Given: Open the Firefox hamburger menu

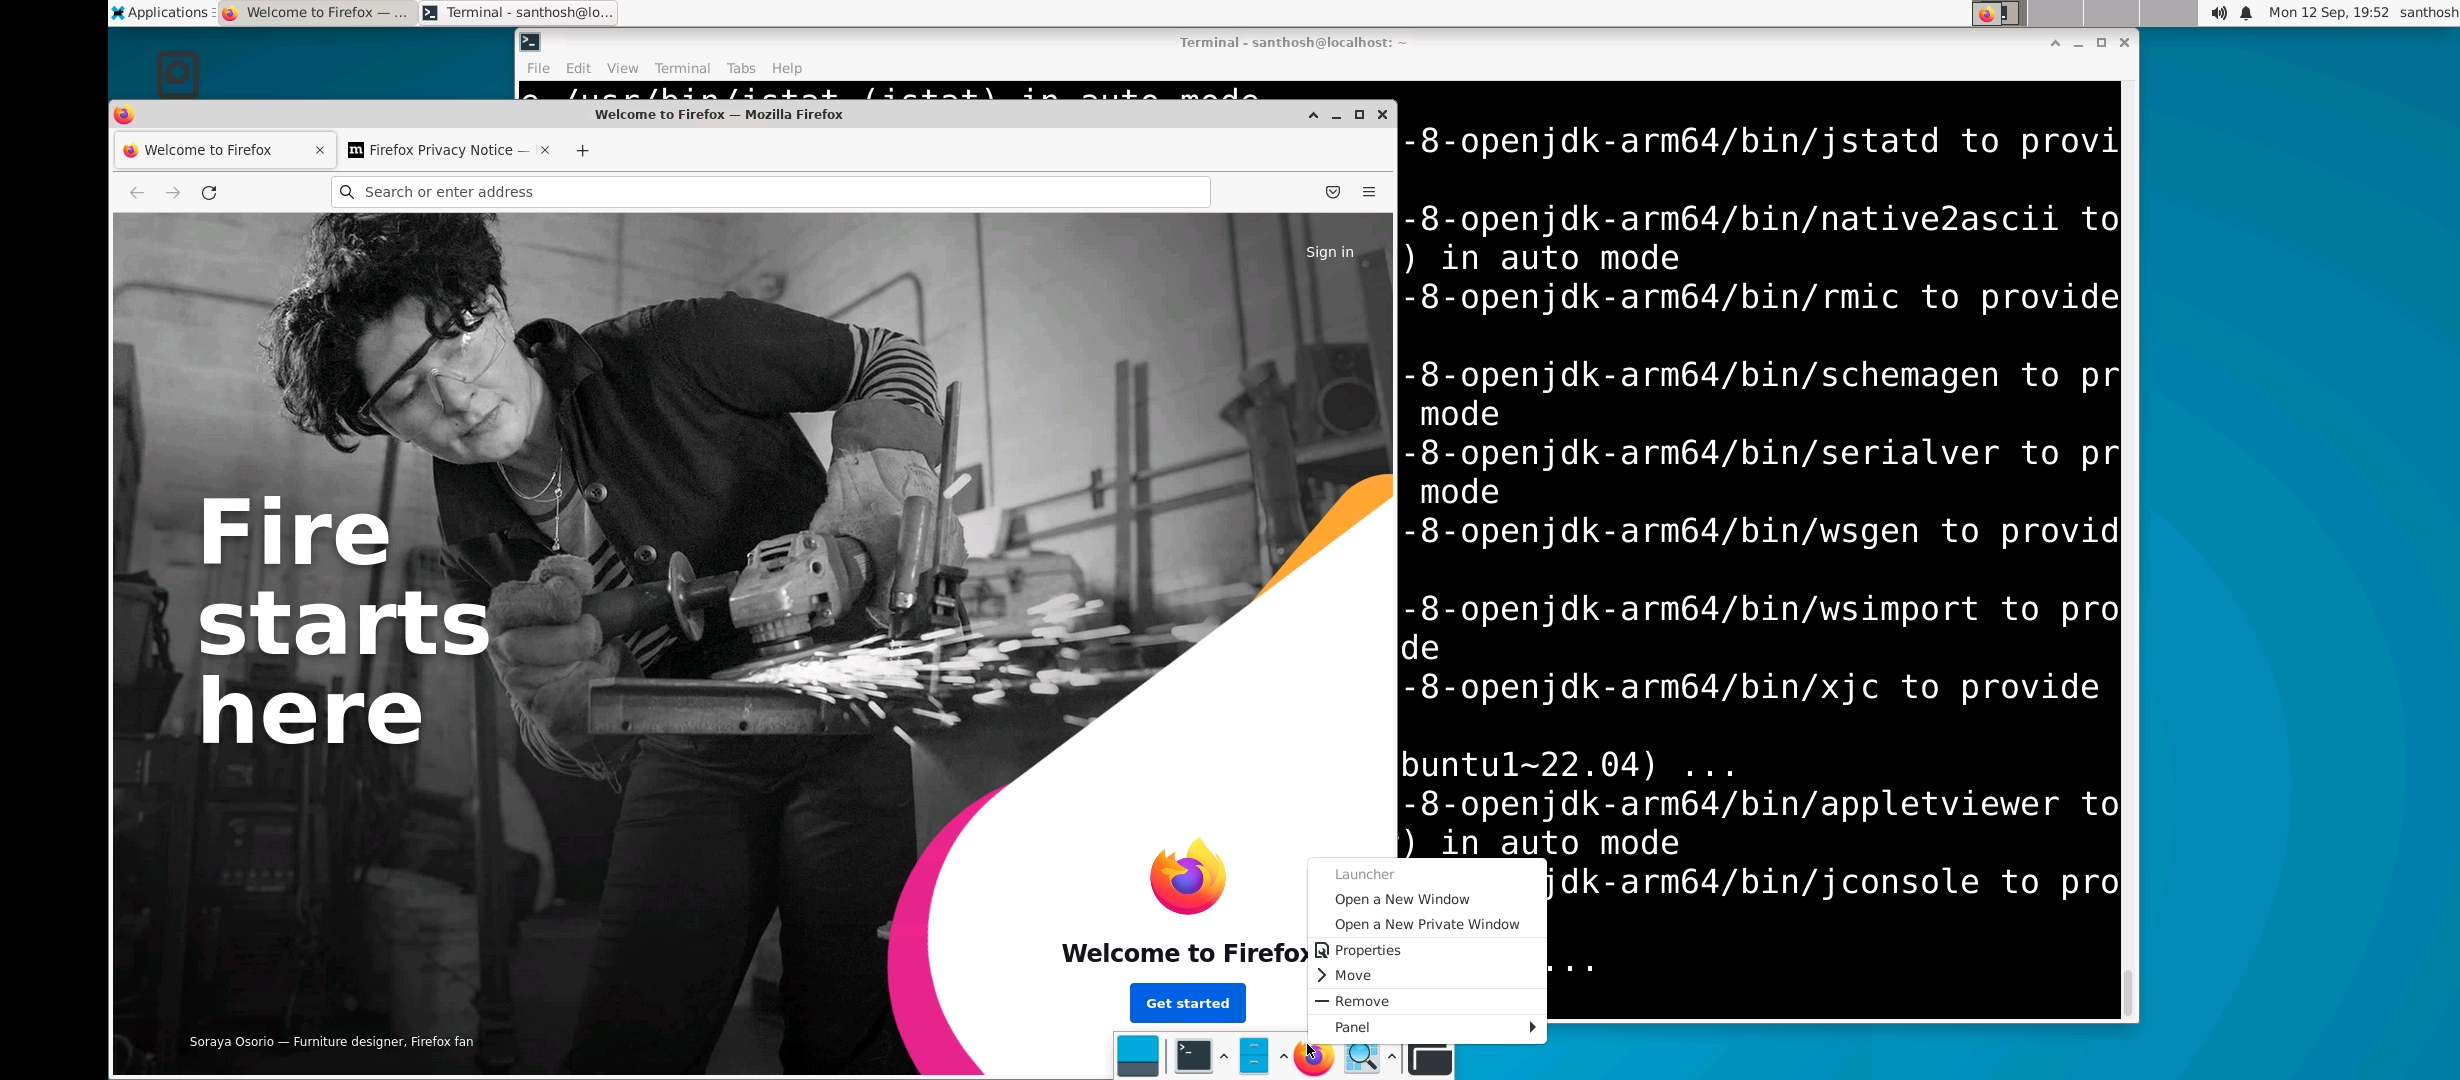Looking at the screenshot, I should click(1369, 192).
